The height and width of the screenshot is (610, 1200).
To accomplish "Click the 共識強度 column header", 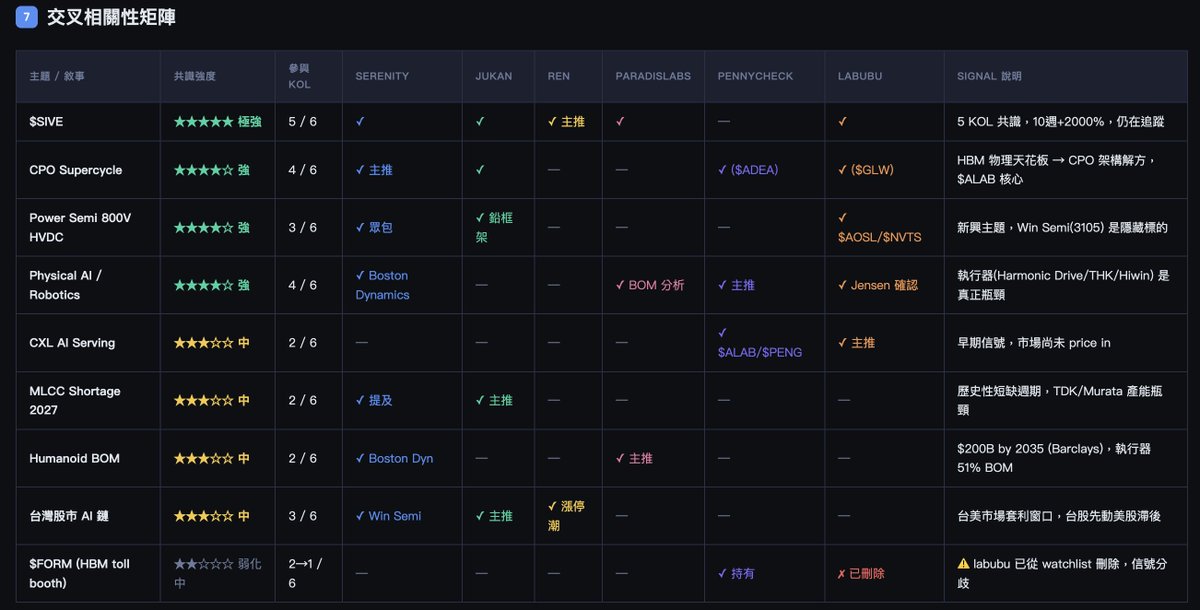I will coord(194,76).
